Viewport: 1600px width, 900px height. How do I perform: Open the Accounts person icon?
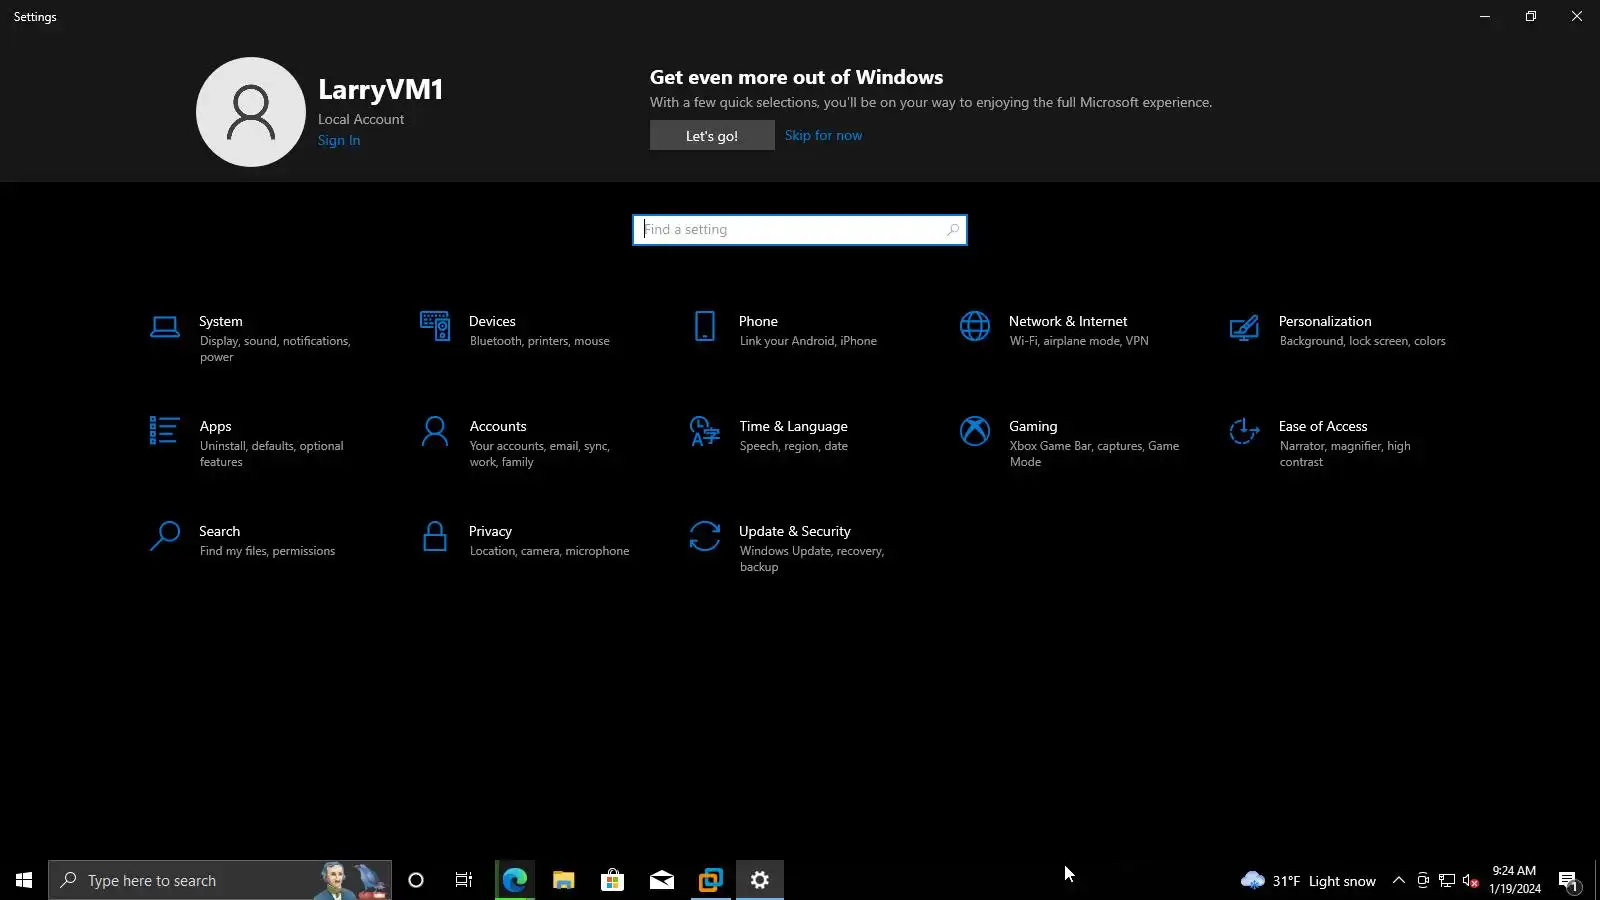pyautogui.click(x=435, y=431)
